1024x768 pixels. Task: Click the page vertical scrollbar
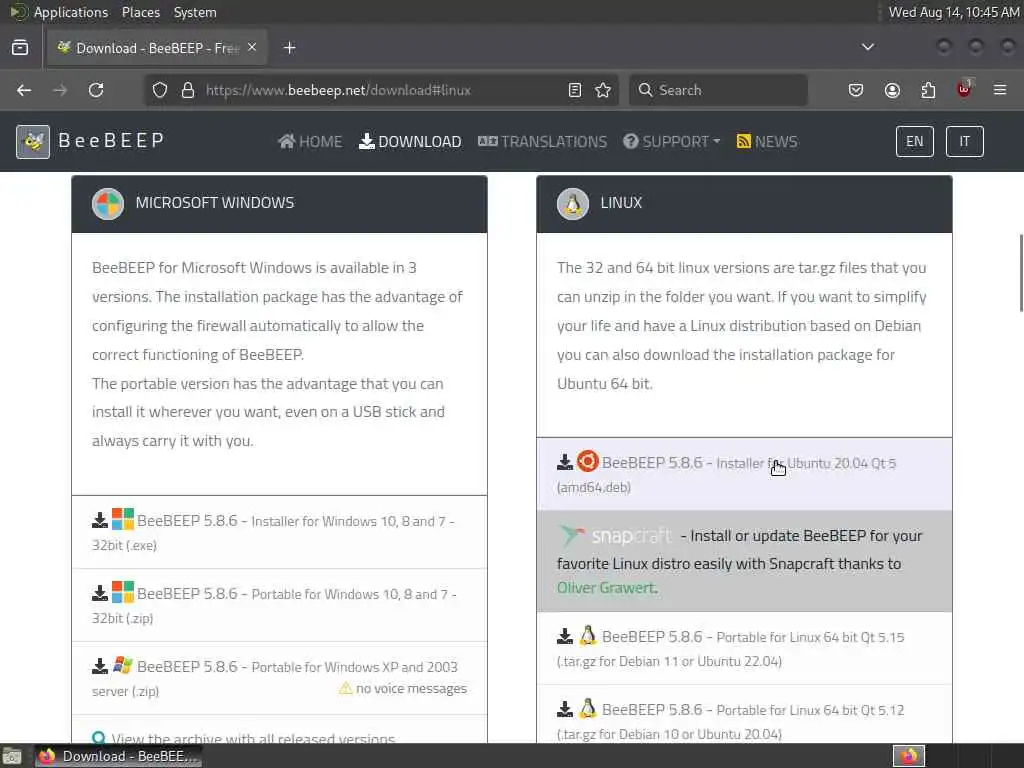tap(1021, 273)
